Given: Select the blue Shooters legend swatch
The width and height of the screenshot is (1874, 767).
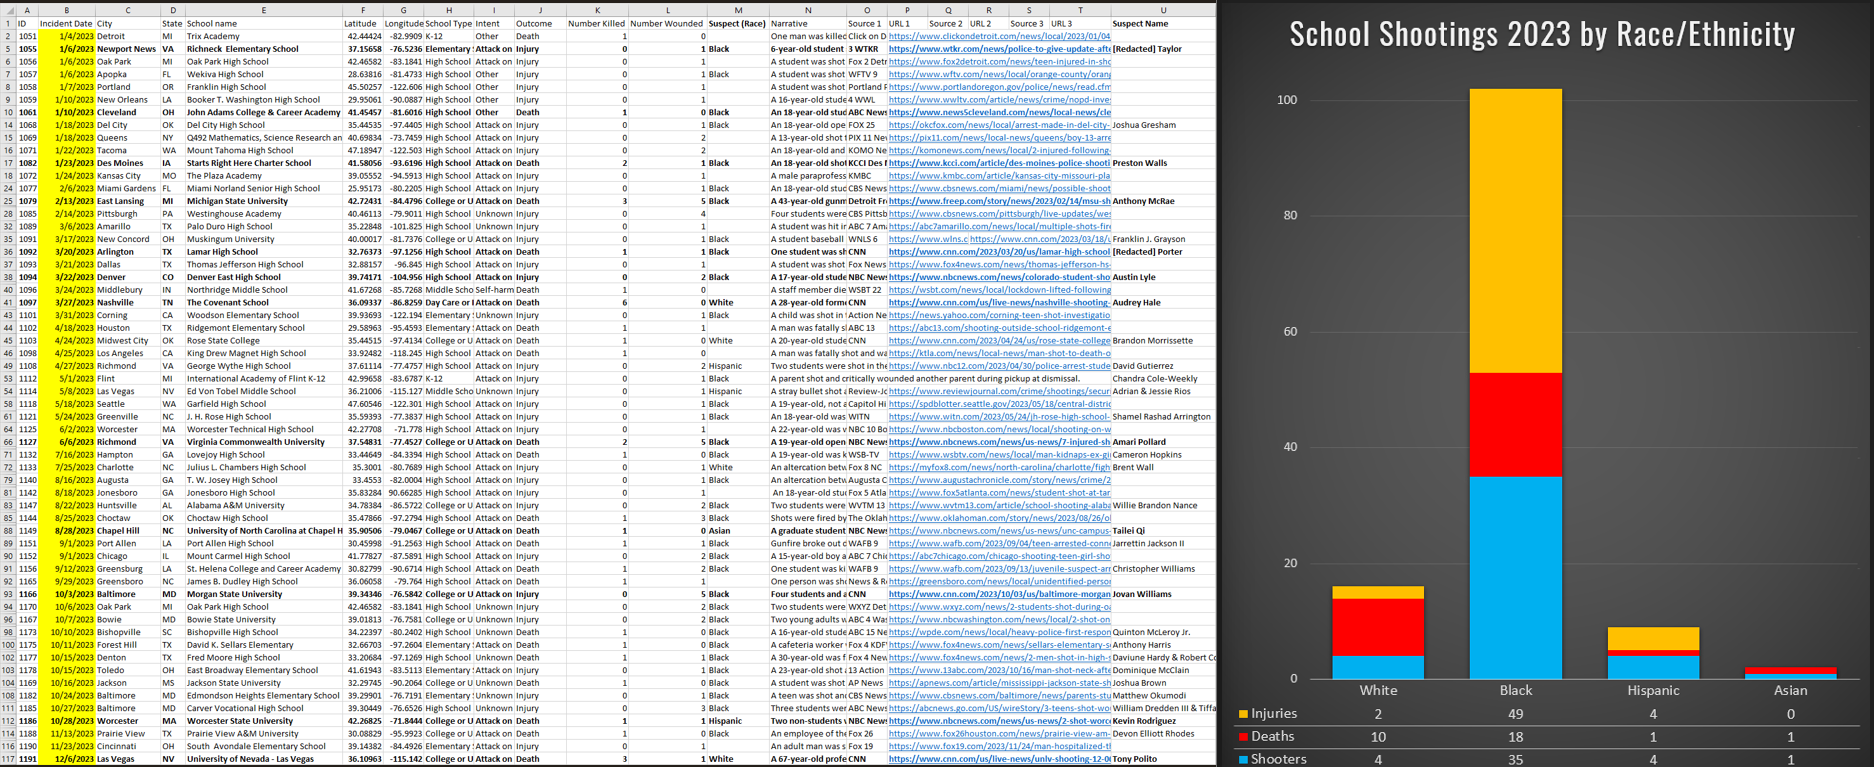Looking at the screenshot, I should [1243, 760].
